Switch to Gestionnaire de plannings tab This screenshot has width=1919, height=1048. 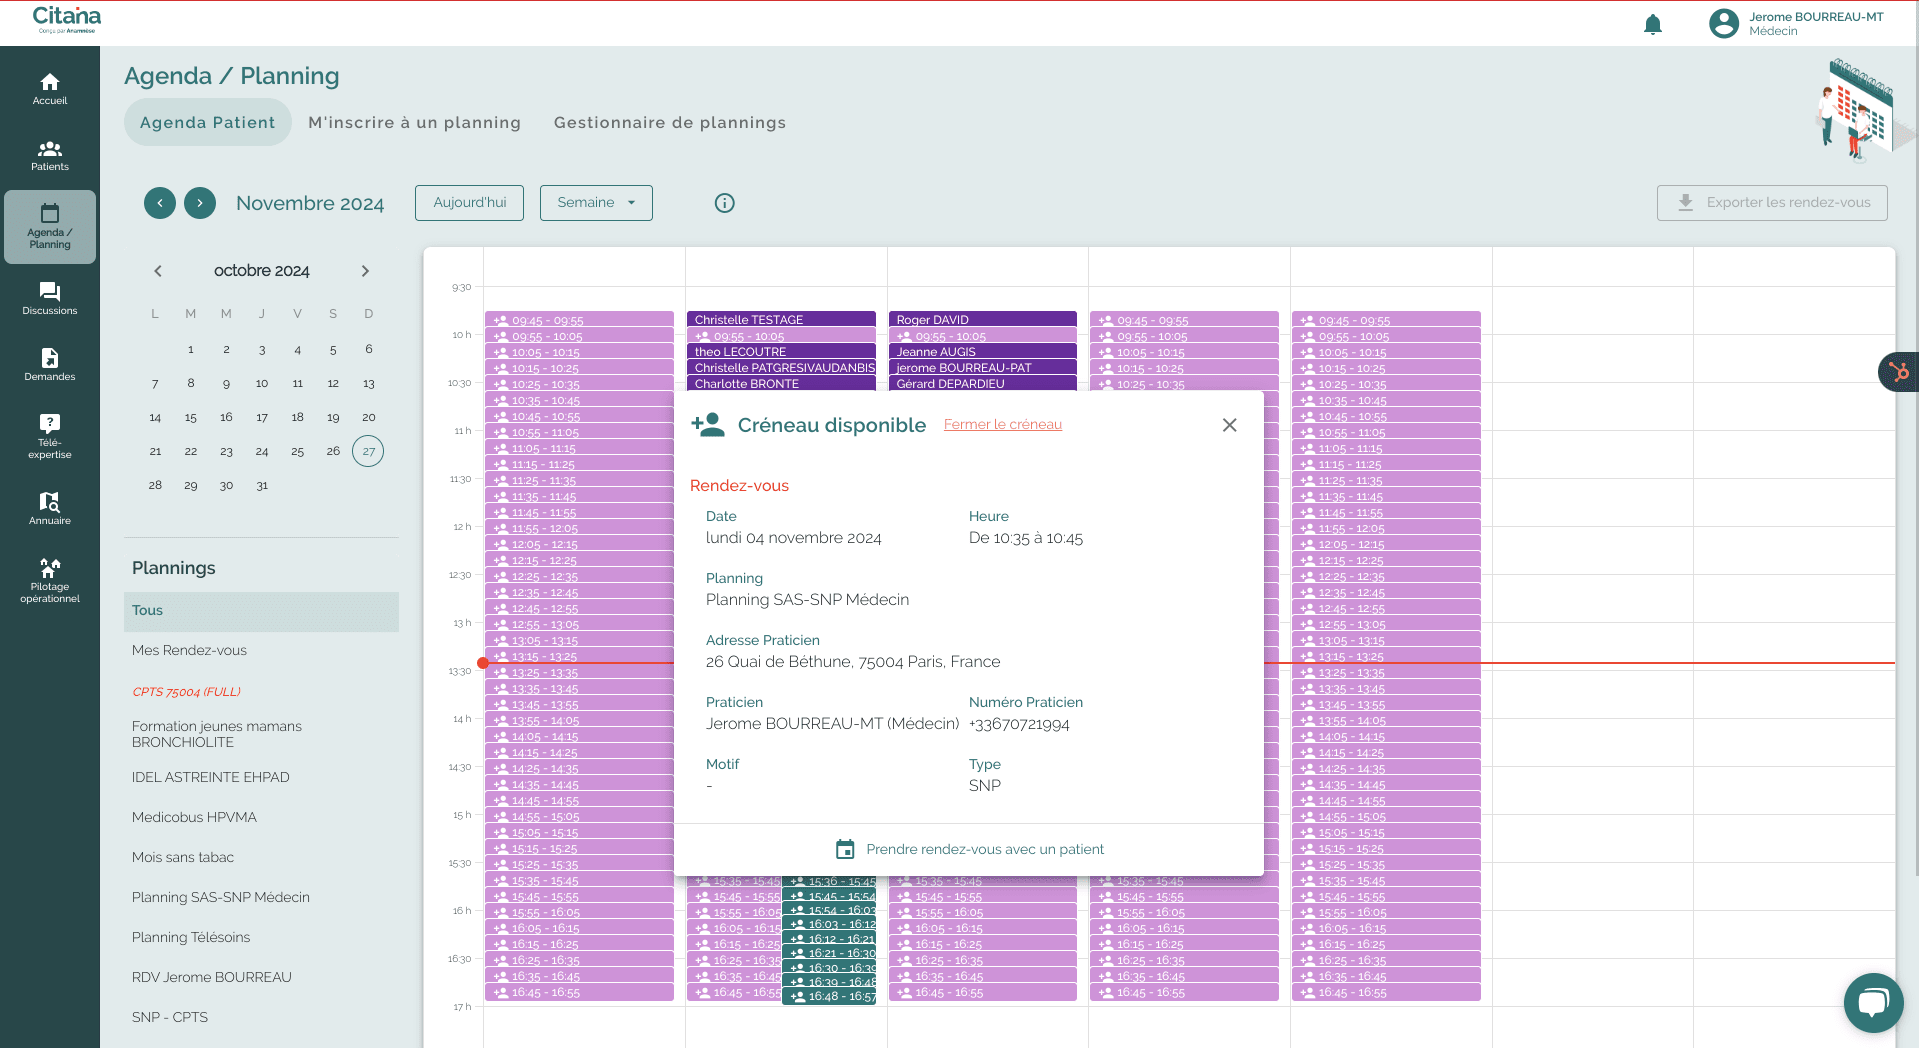click(x=670, y=123)
